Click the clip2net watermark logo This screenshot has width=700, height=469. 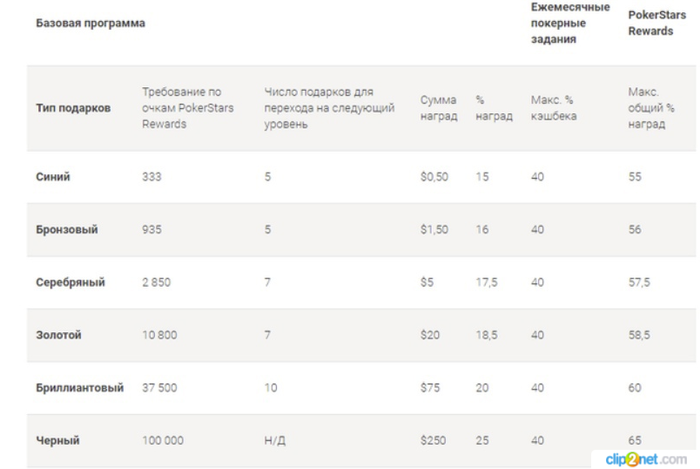click(649, 459)
